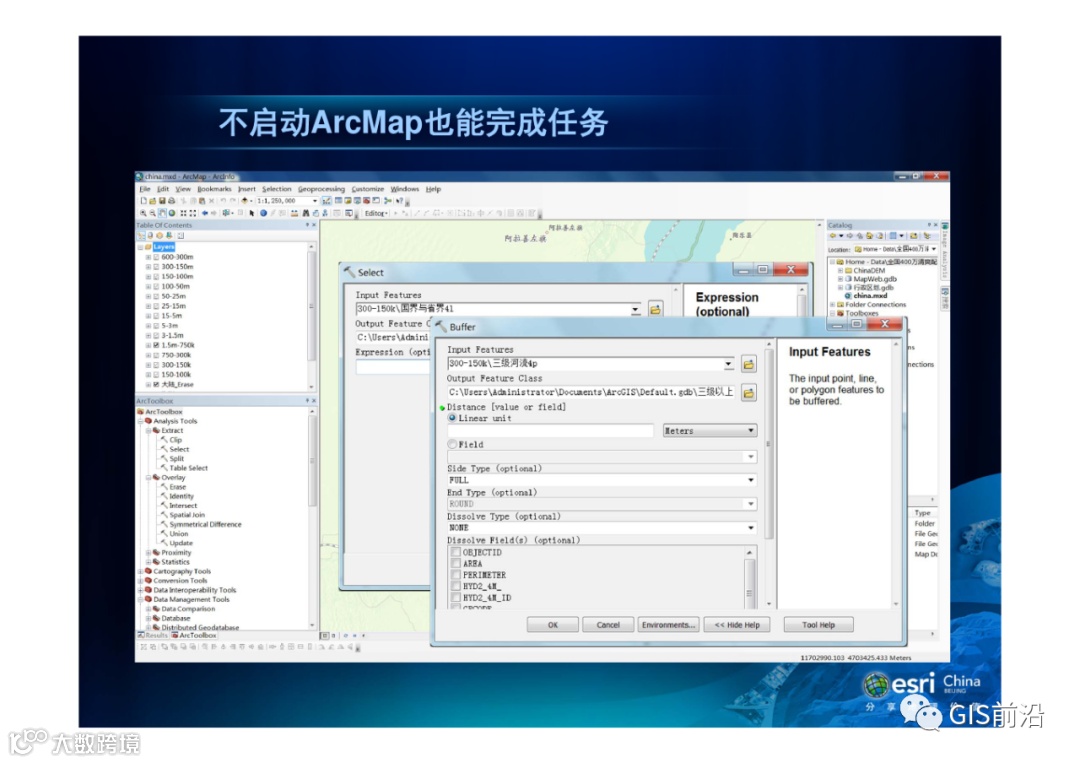
Task: Open the Bookmarks menu
Action: click(214, 189)
